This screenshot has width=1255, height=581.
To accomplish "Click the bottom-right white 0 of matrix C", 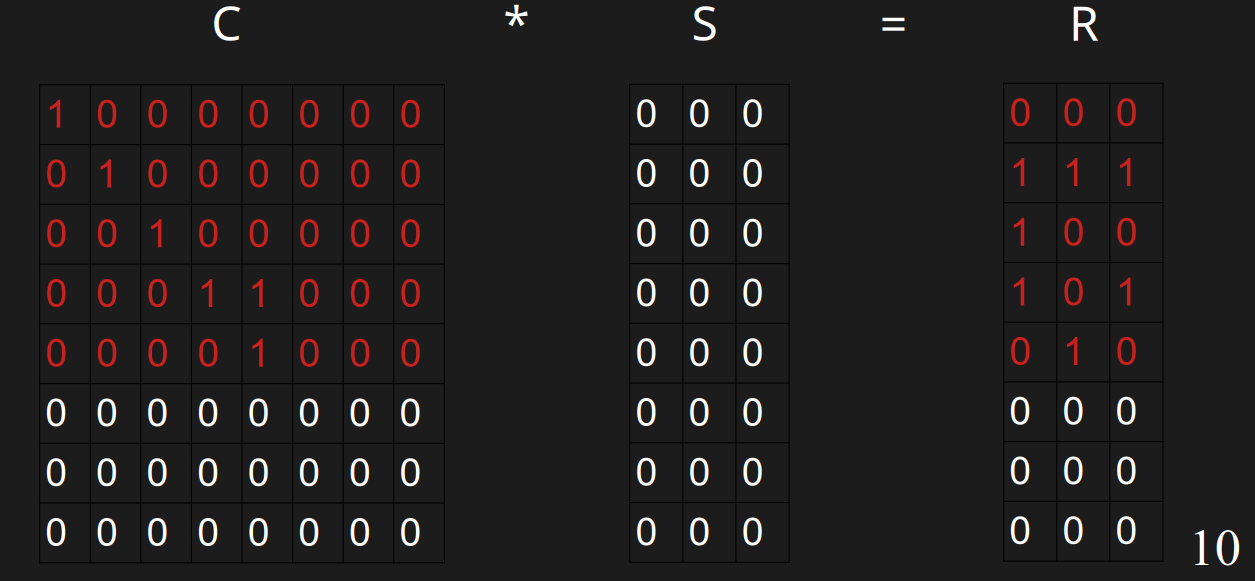I will pyautogui.click(x=410, y=533).
